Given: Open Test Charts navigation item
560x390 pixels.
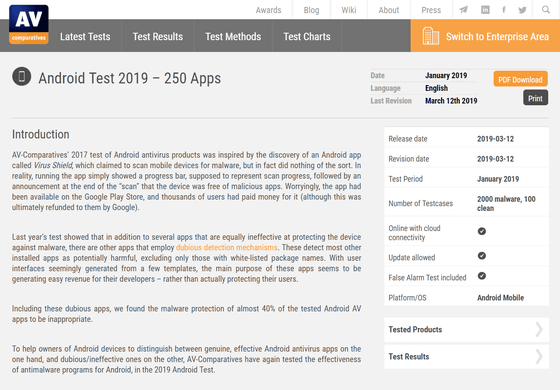Looking at the screenshot, I should click(307, 36).
